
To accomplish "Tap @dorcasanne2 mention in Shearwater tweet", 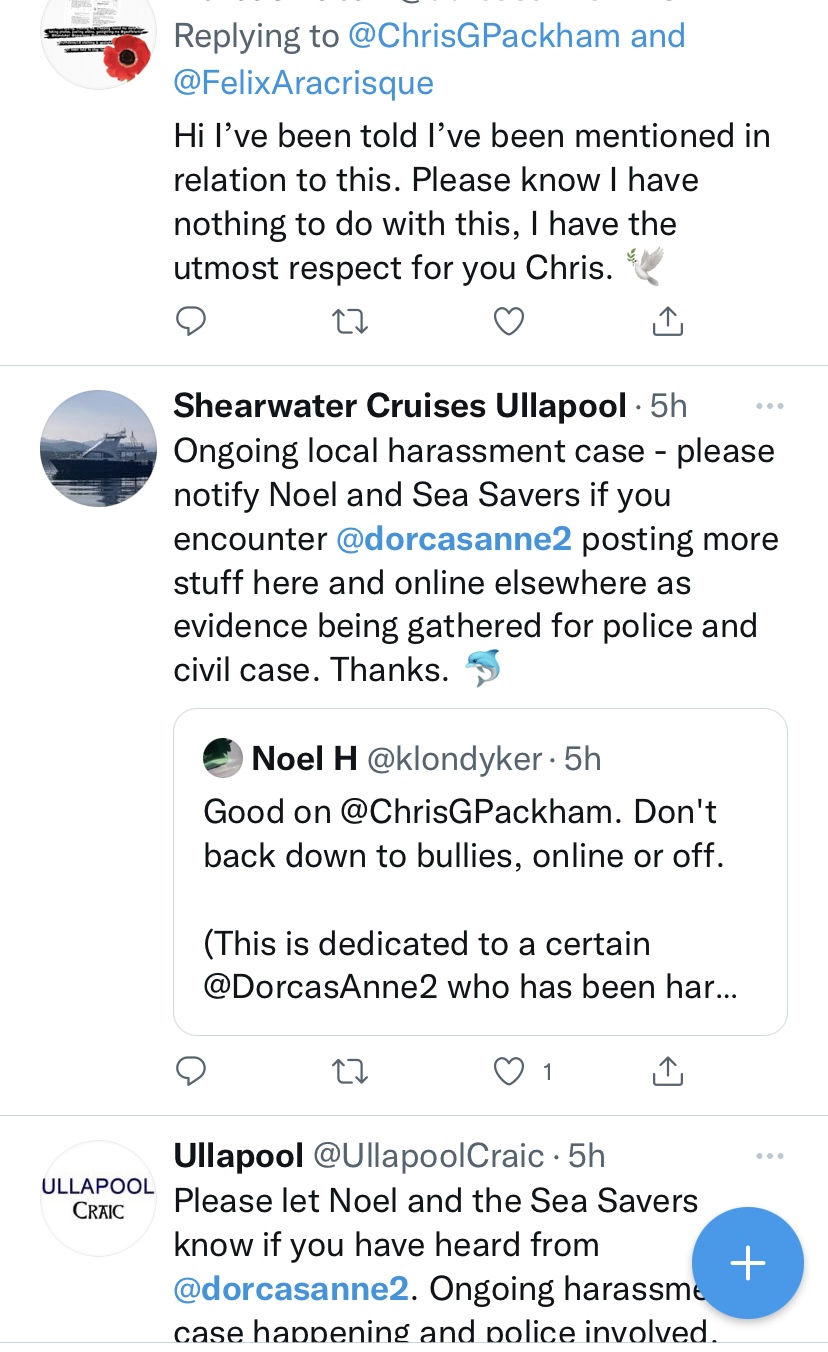I will click(454, 539).
